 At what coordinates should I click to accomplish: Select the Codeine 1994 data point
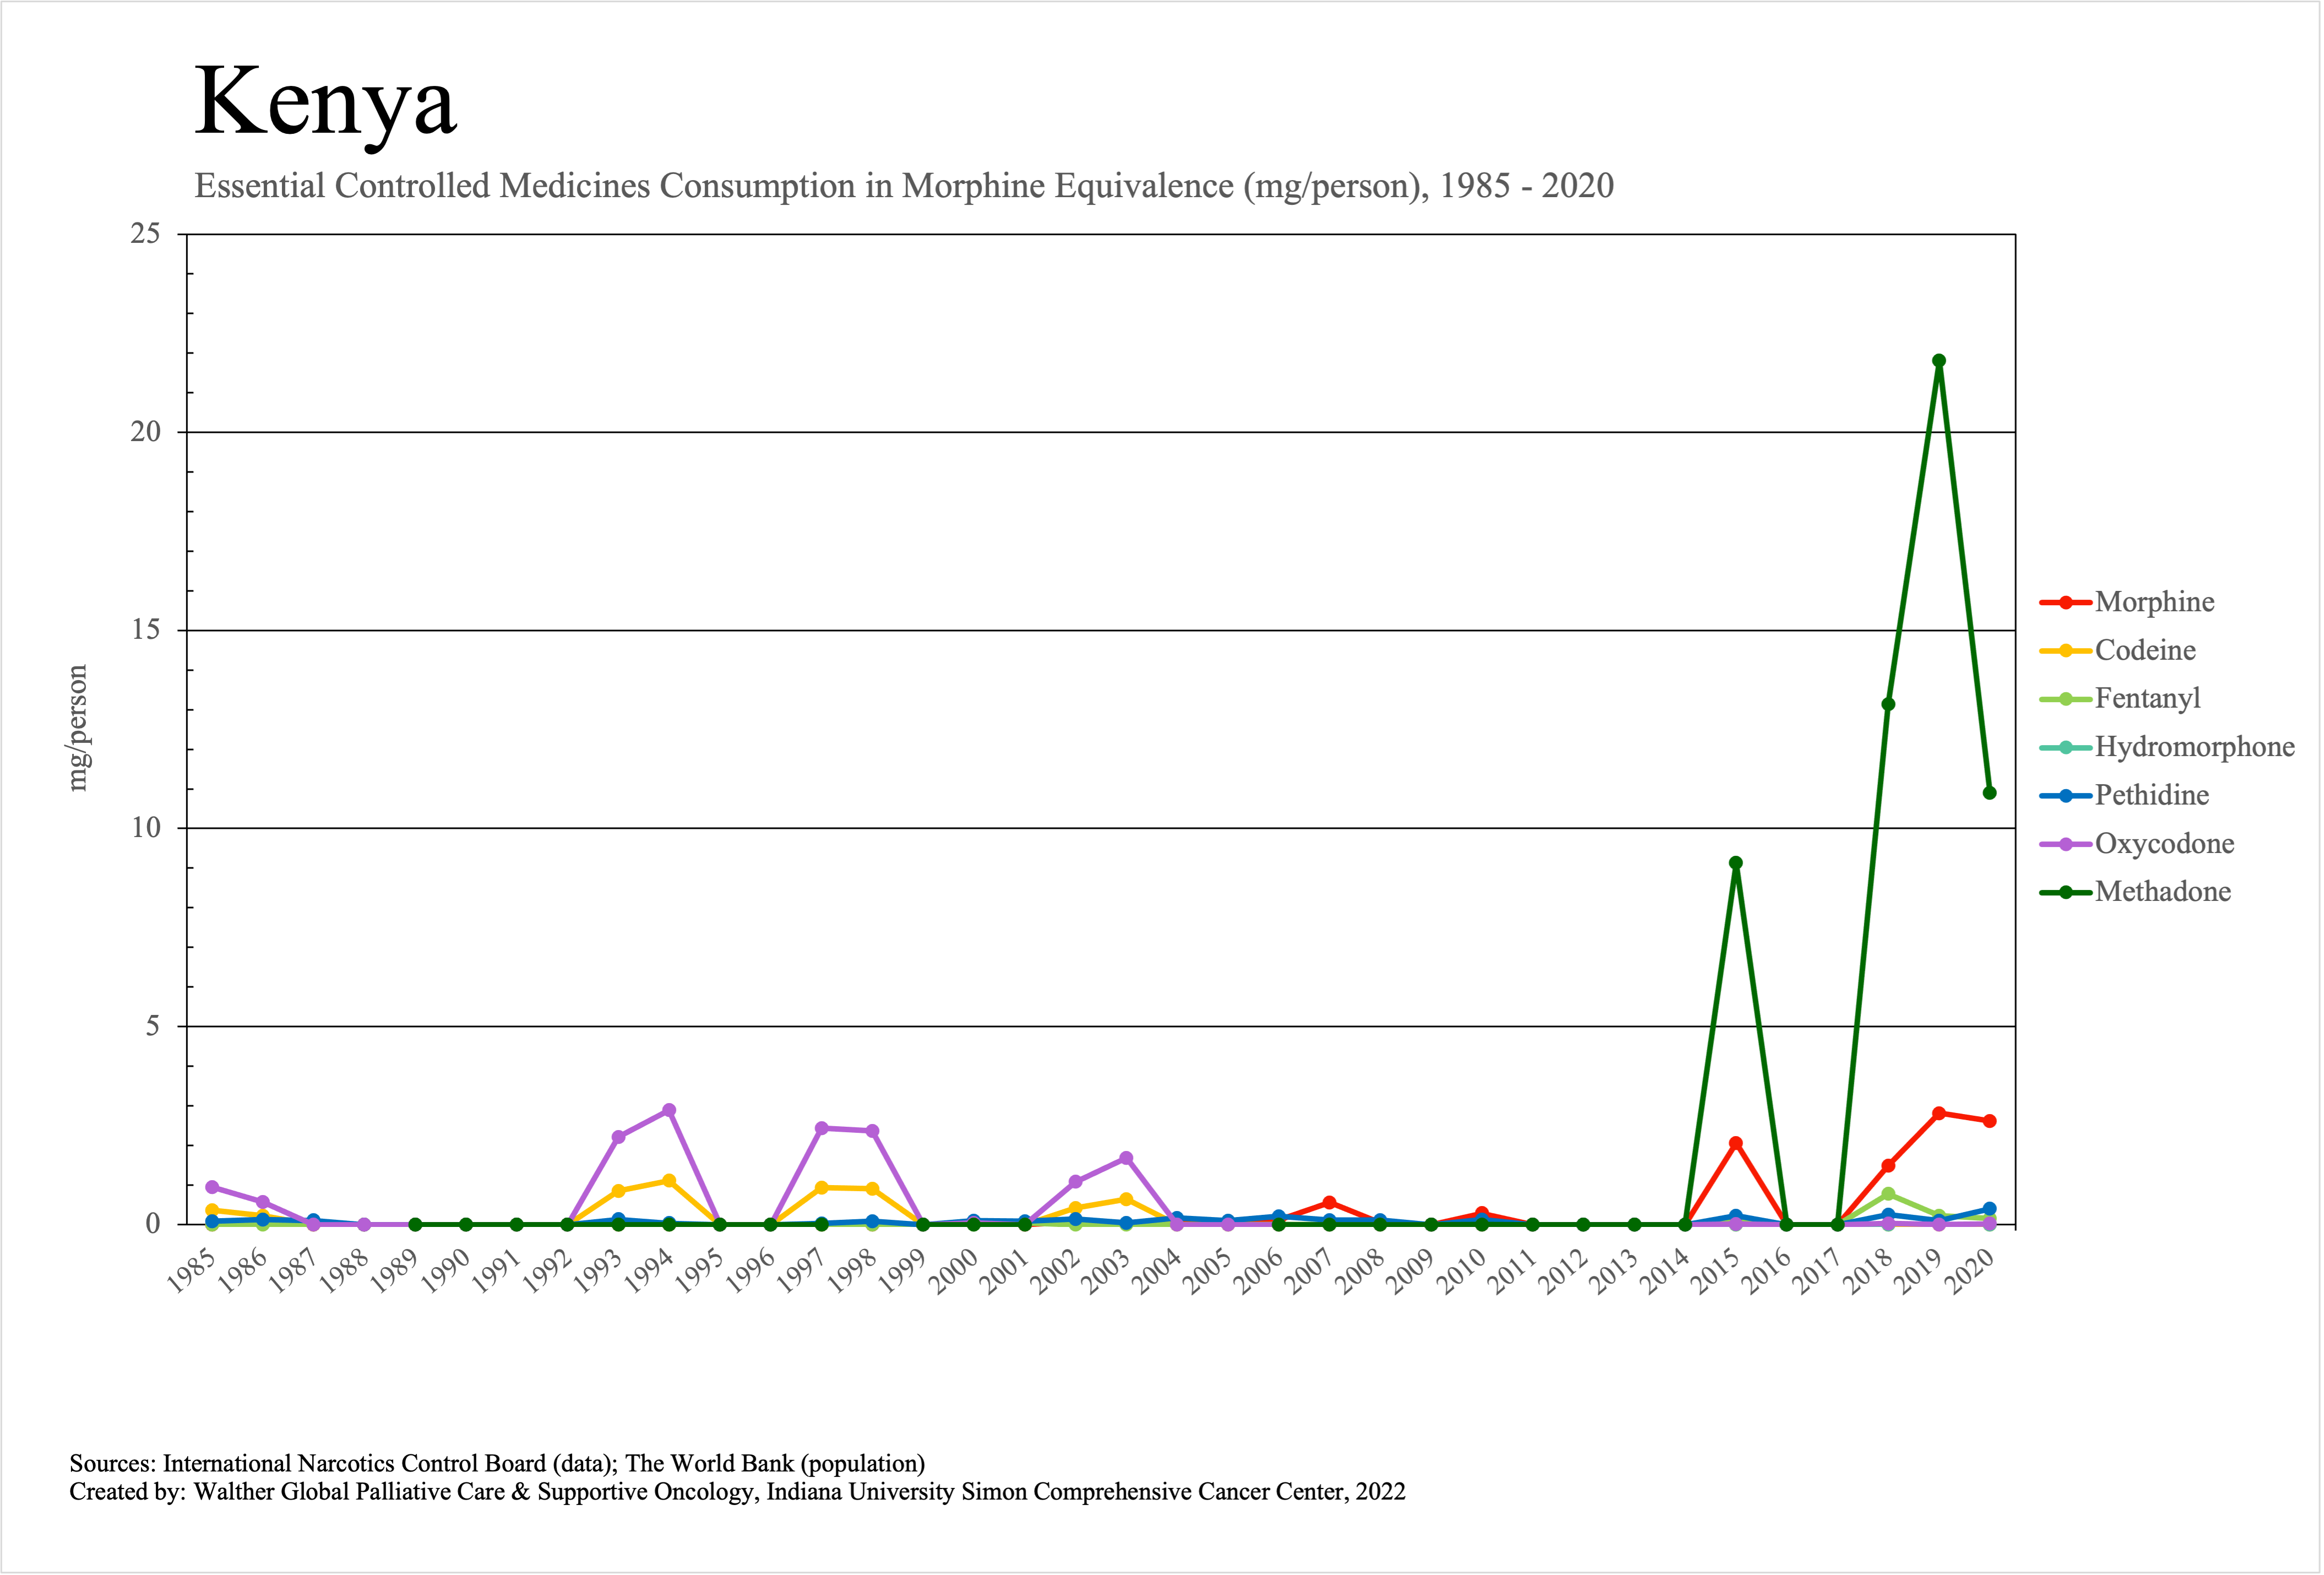(x=669, y=1181)
